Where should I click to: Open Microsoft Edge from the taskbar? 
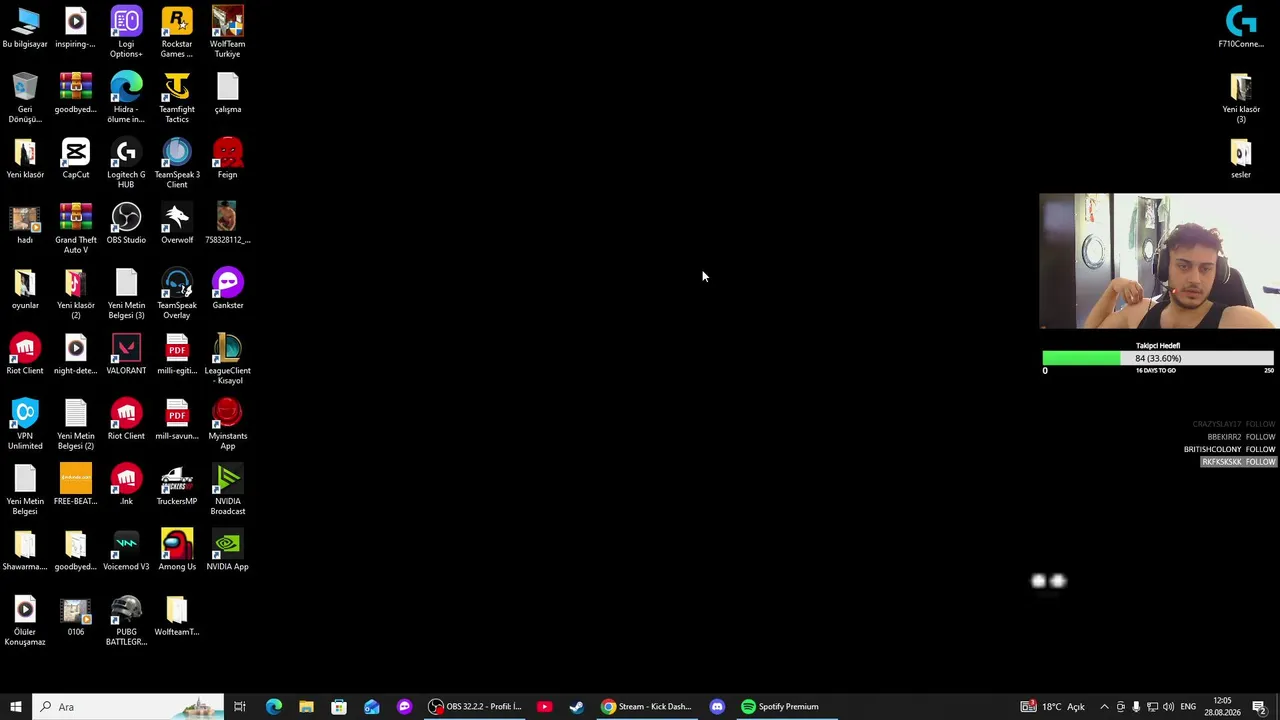pos(274,707)
